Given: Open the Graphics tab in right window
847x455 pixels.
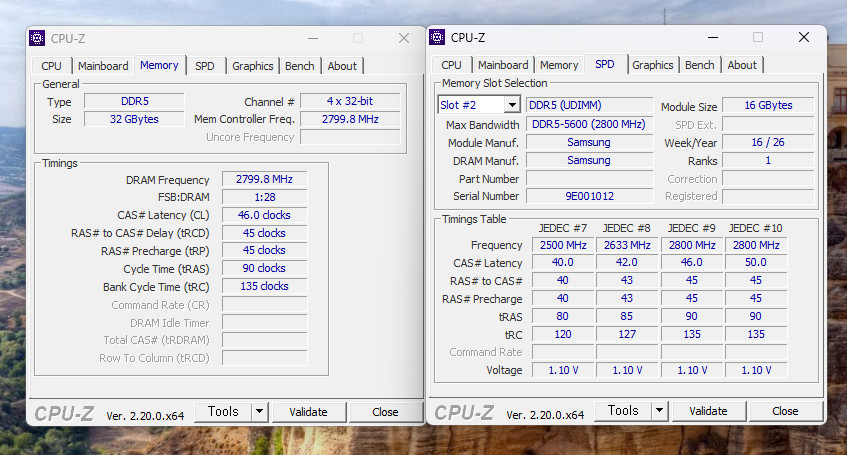Looking at the screenshot, I should (653, 65).
